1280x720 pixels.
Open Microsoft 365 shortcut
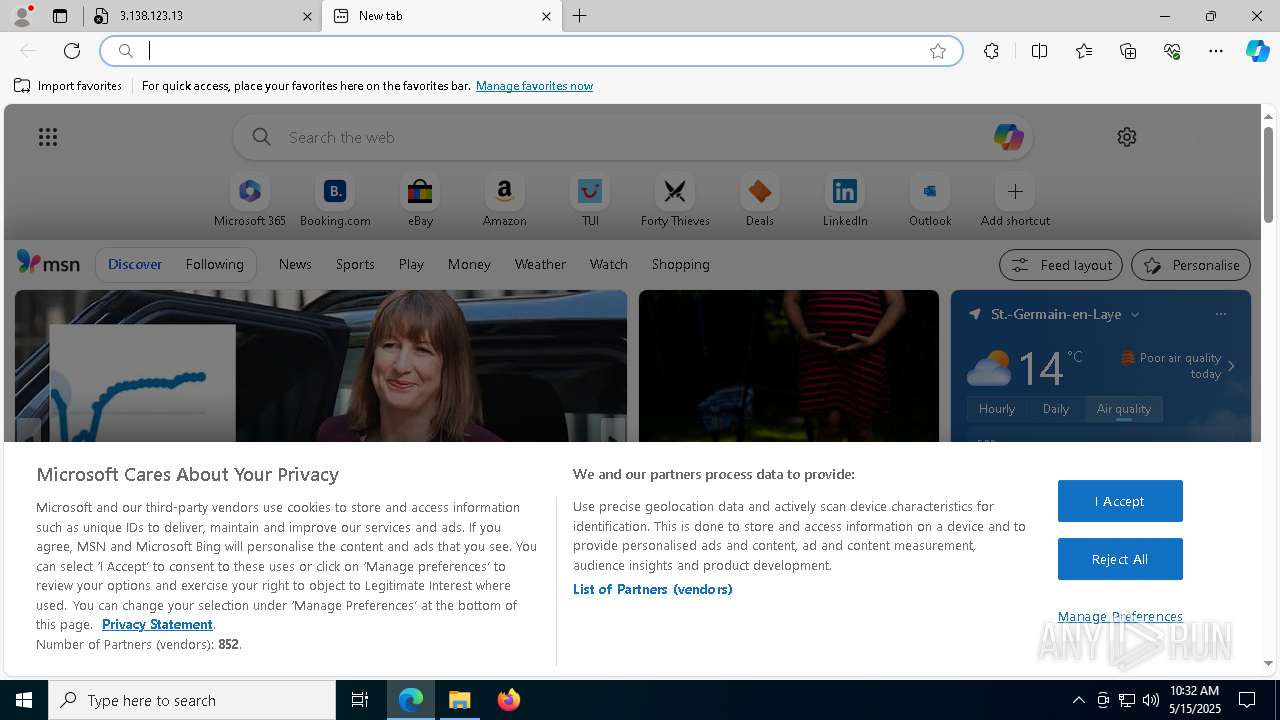[x=250, y=201]
